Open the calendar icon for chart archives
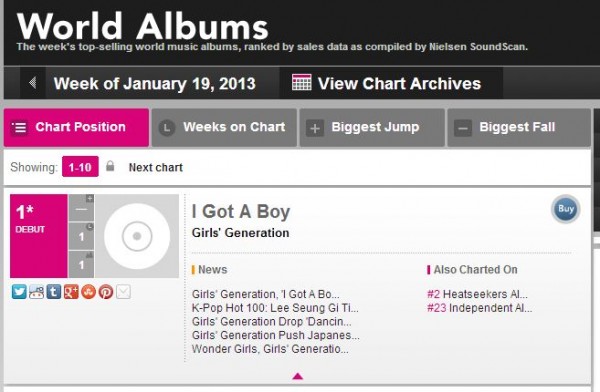 pos(302,83)
